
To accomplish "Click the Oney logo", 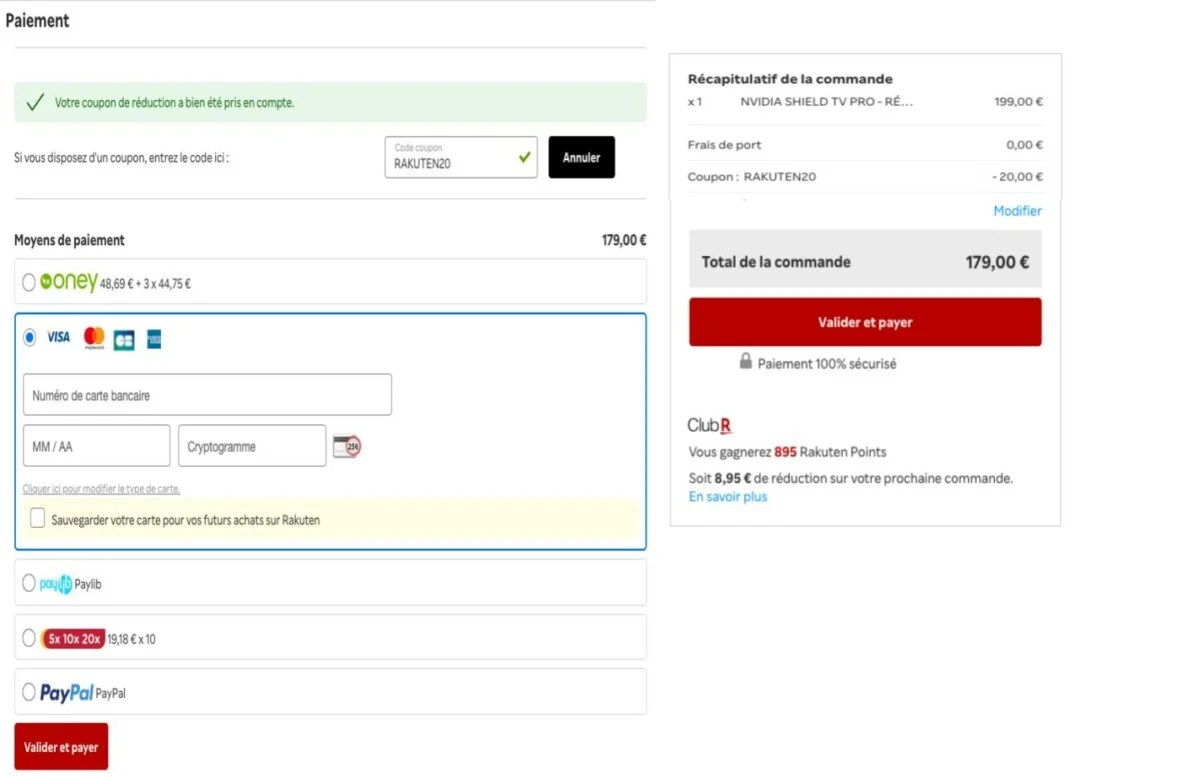I will 68,283.
